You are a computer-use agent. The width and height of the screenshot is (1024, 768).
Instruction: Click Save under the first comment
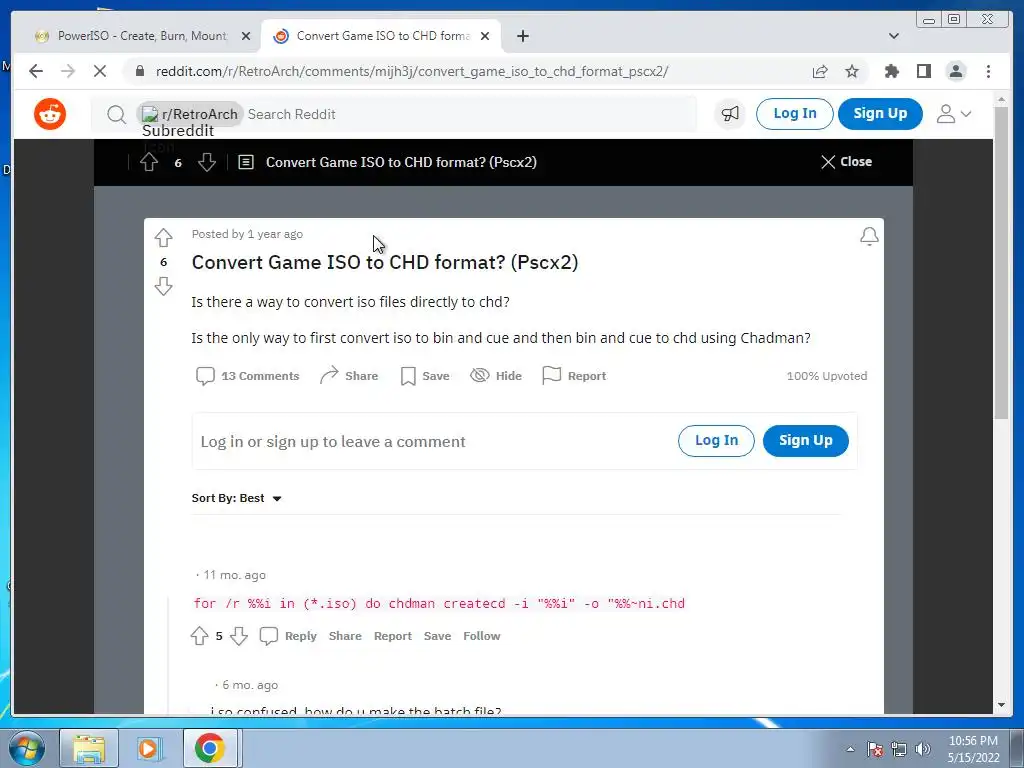tap(437, 636)
